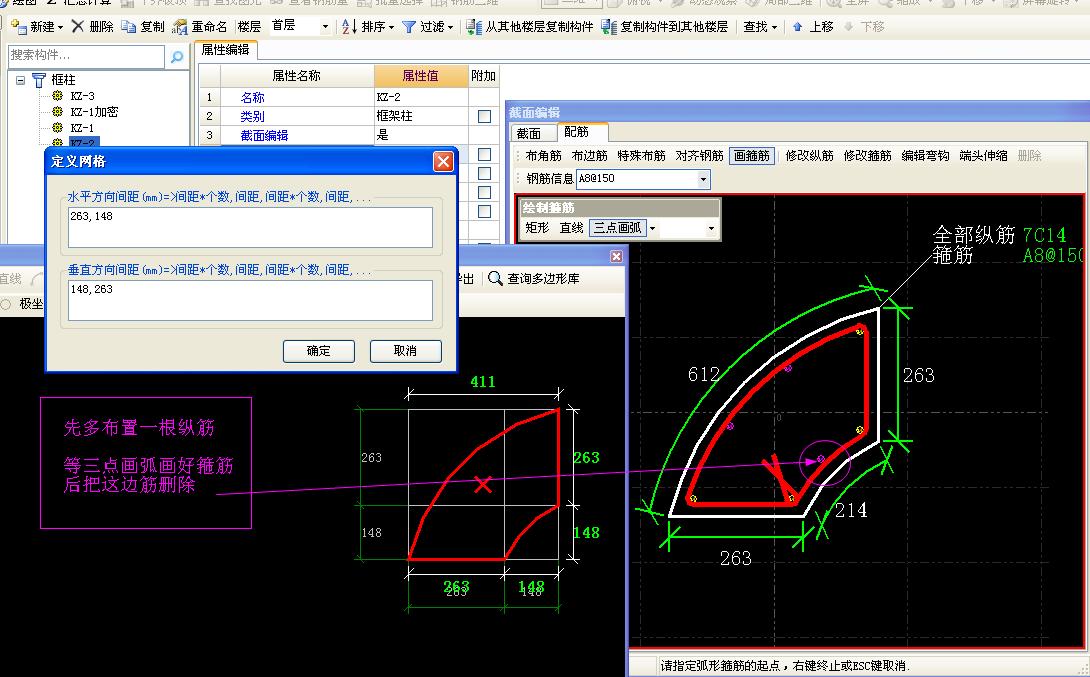Click the 截面编辑 property name cell
This screenshot has width=1090, height=677.
[298, 136]
